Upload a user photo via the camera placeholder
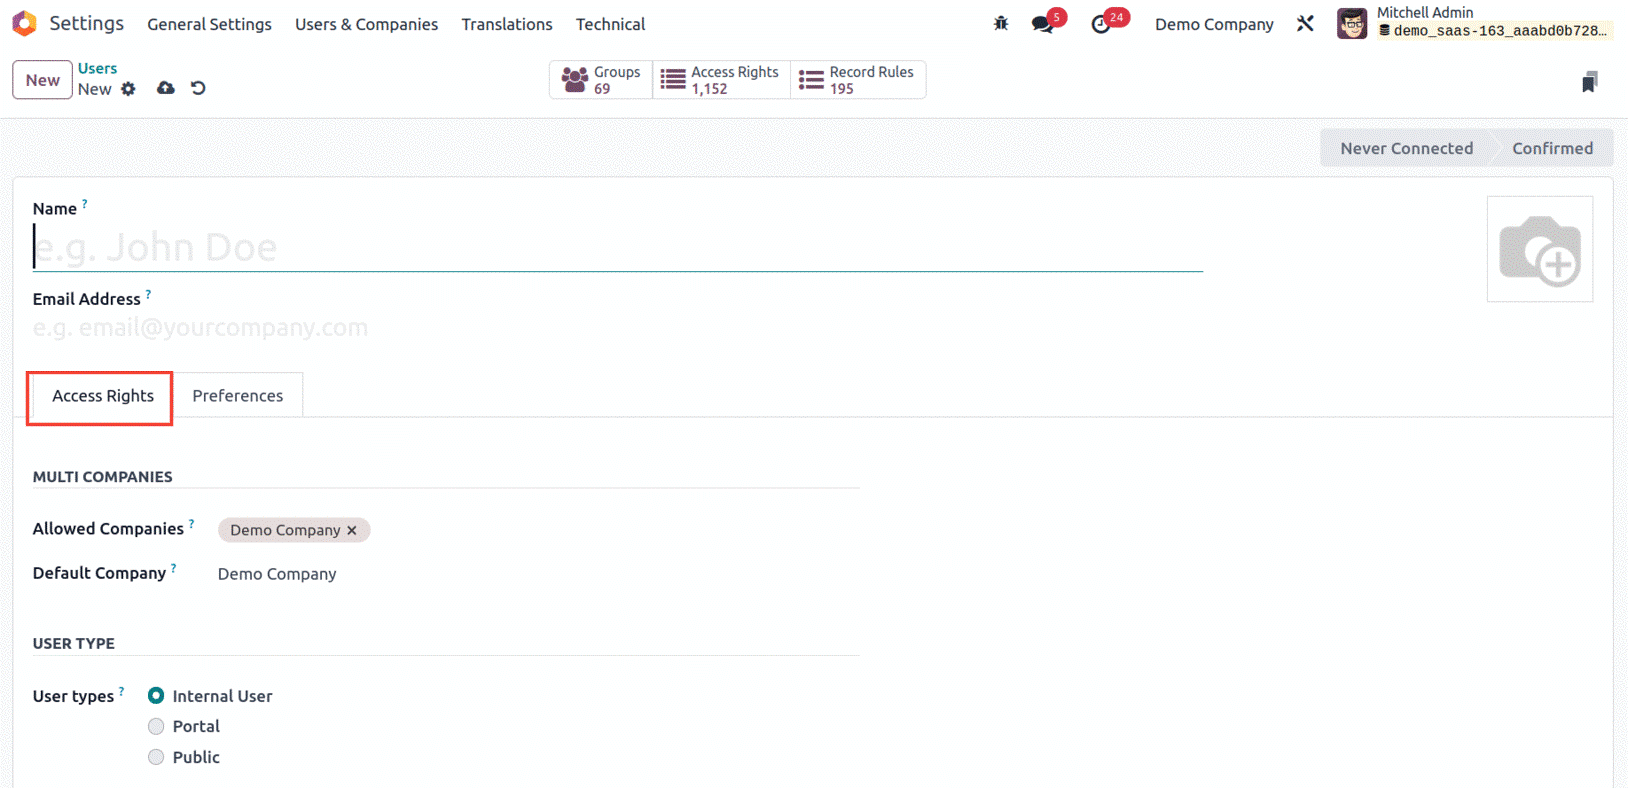Image resolution: width=1628 pixels, height=788 pixels. coord(1540,249)
